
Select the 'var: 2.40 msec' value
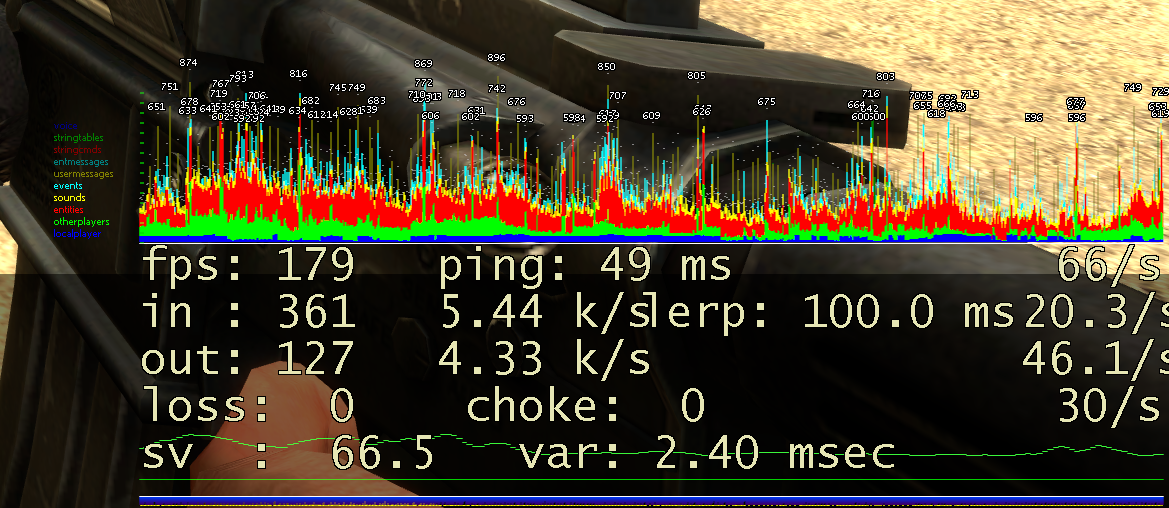[706, 453]
